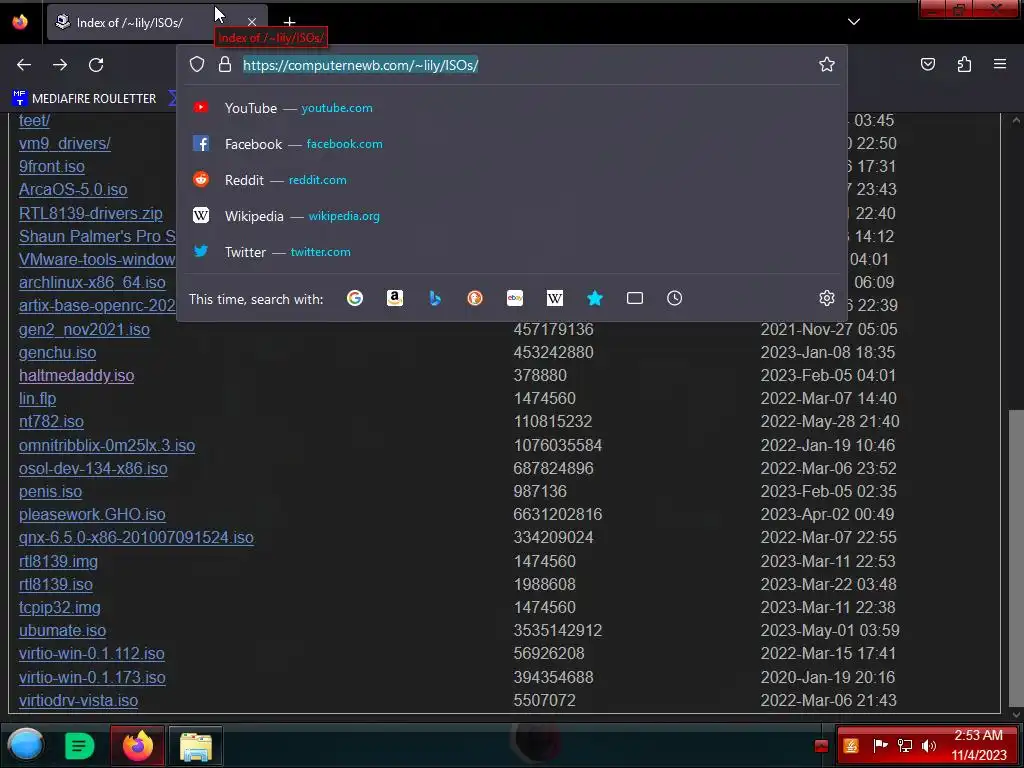Open MEDIAFIRE ROULETTER bookmark

(84, 98)
